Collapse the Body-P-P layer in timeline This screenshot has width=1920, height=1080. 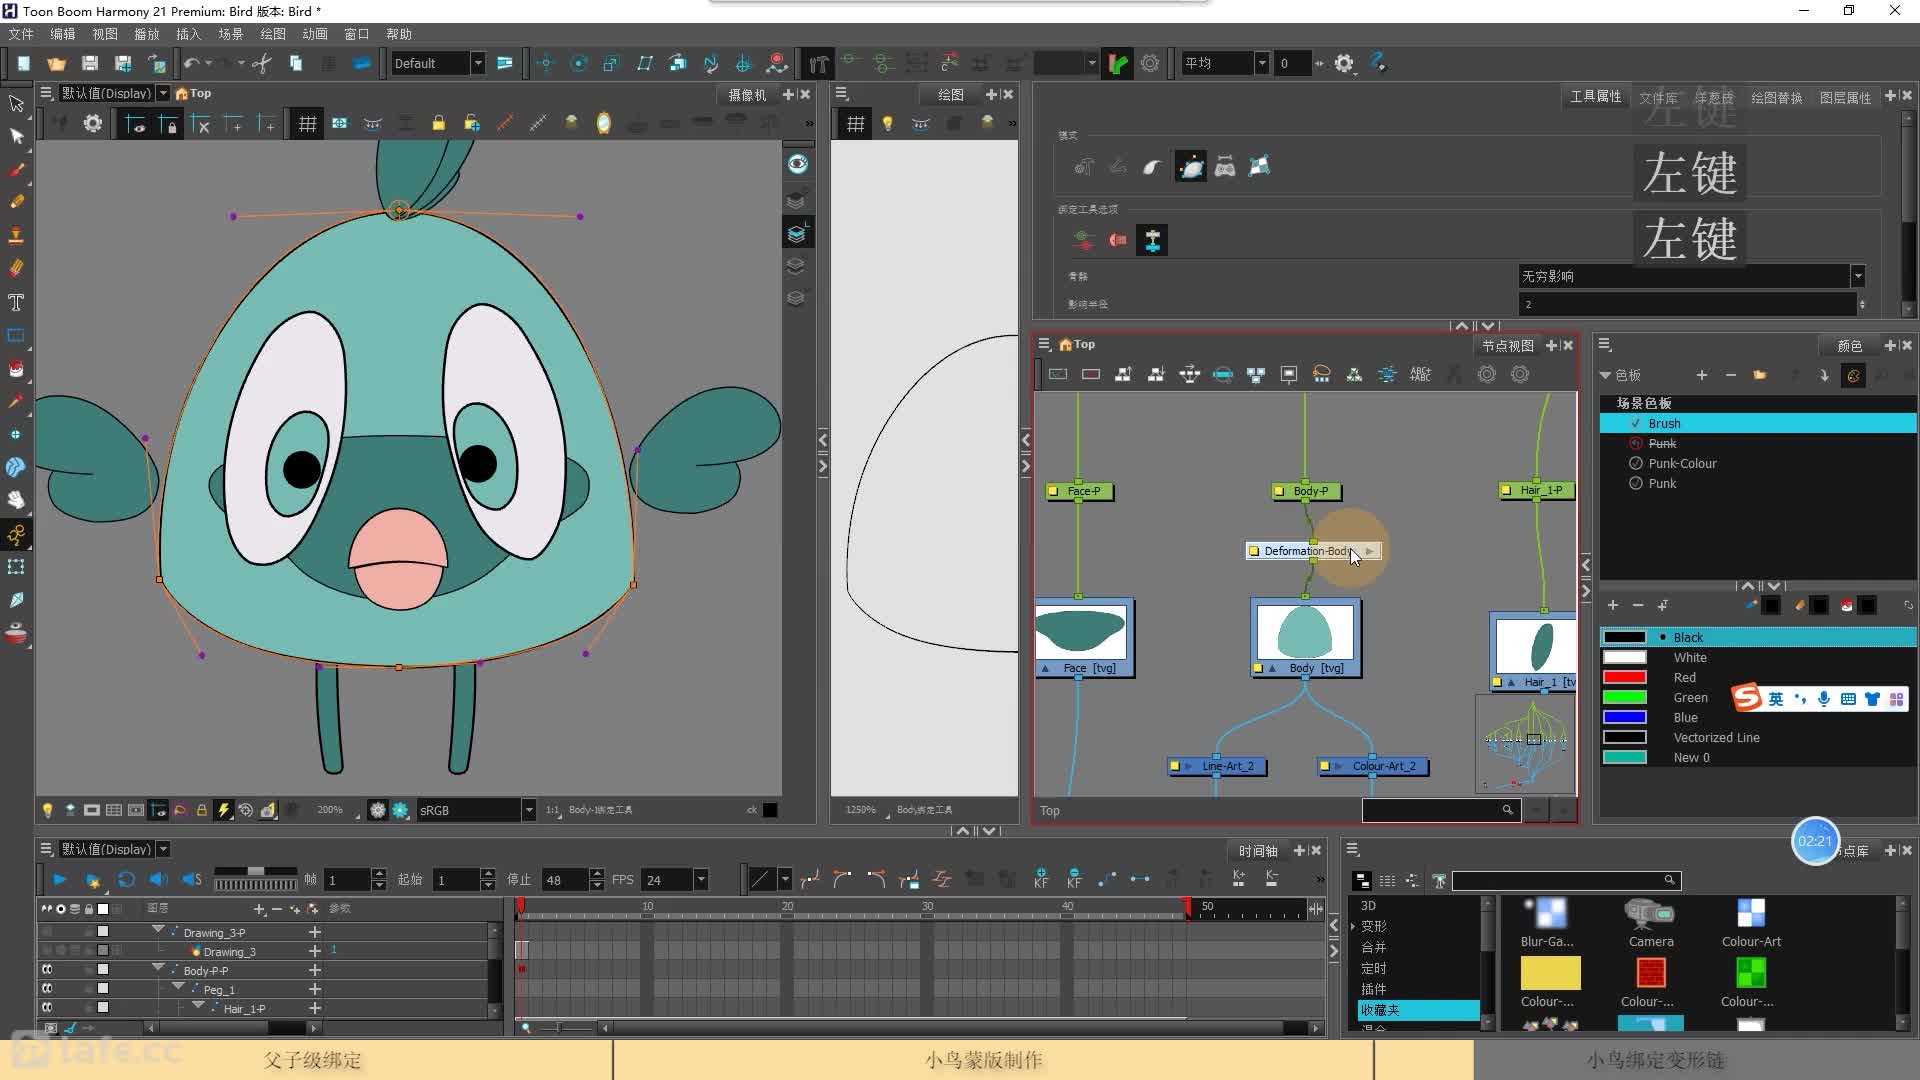pyautogui.click(x=158, y=968)
